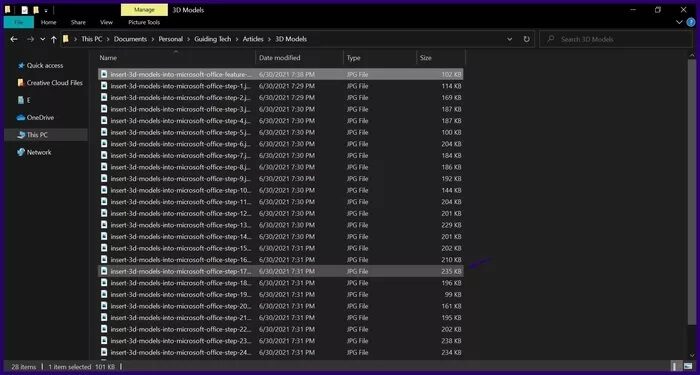Select the office-feature JPG file row
The height and width of the screenshot is (375, 700).
[280, 74]
